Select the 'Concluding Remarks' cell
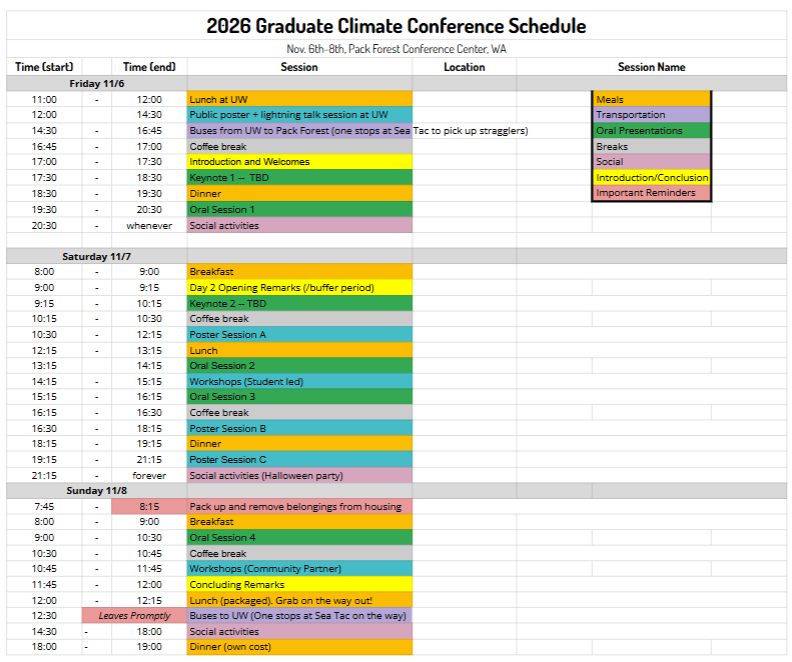 [300, 584]
